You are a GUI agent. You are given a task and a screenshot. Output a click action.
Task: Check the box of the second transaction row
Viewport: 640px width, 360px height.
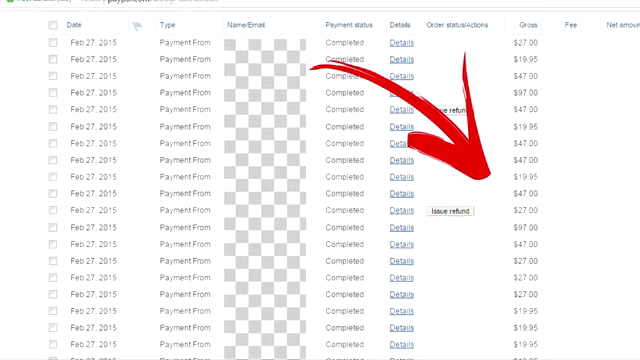(x=53, y=59)
